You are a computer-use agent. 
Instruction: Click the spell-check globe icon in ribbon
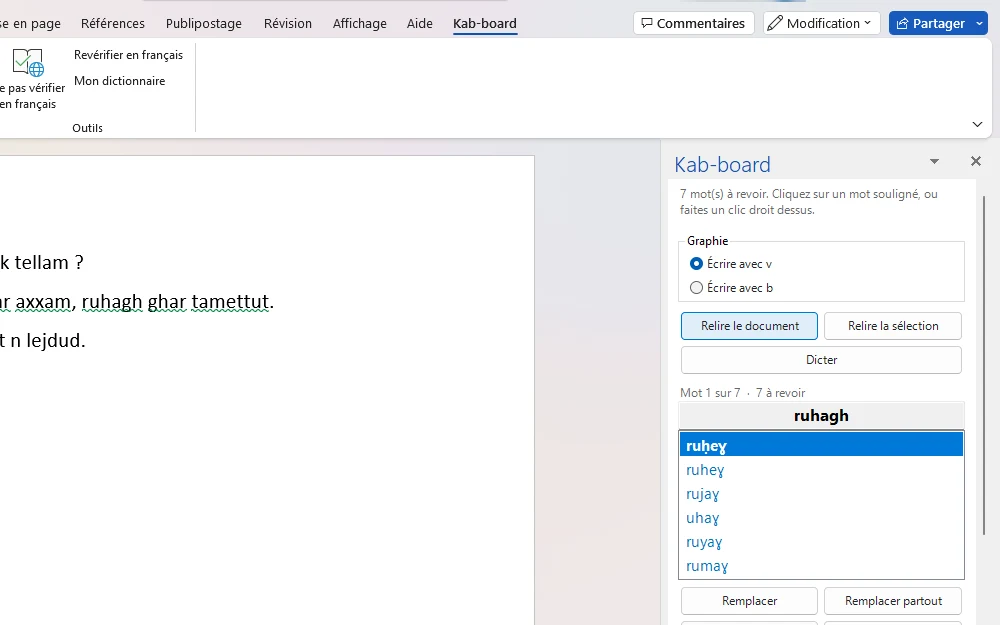pos(28,62)
